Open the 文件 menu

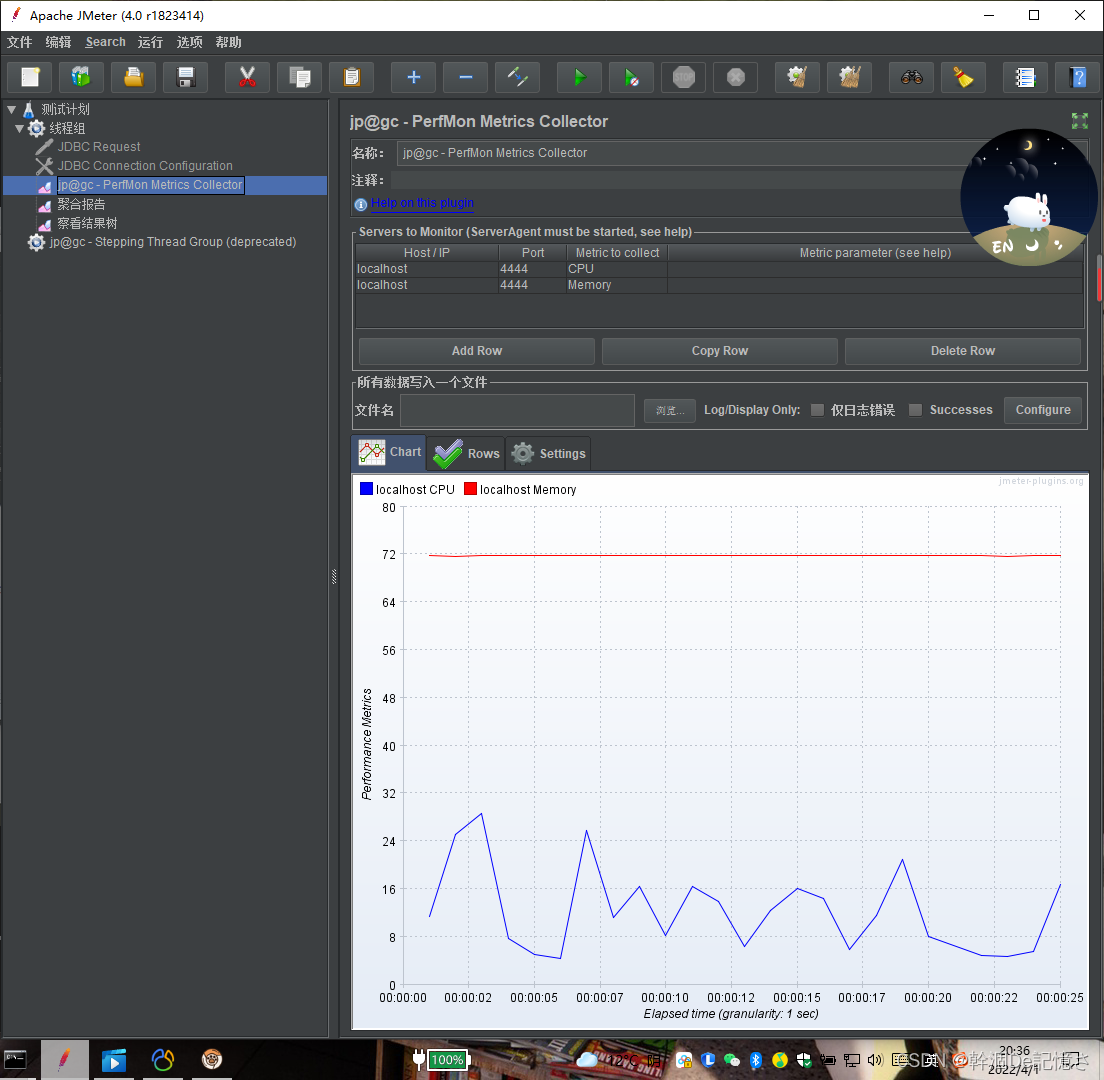pyautogui.click(x=20, y=42)
